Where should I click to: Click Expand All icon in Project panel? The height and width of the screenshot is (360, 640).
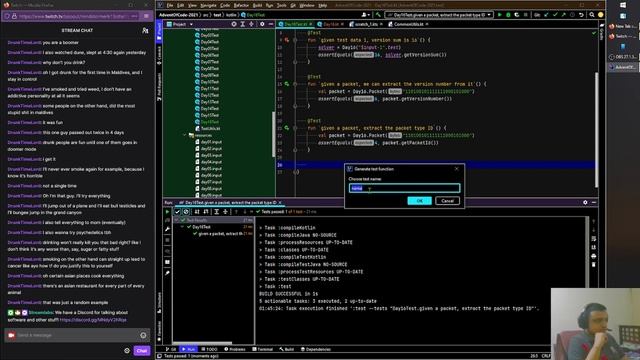pos(242,24)
